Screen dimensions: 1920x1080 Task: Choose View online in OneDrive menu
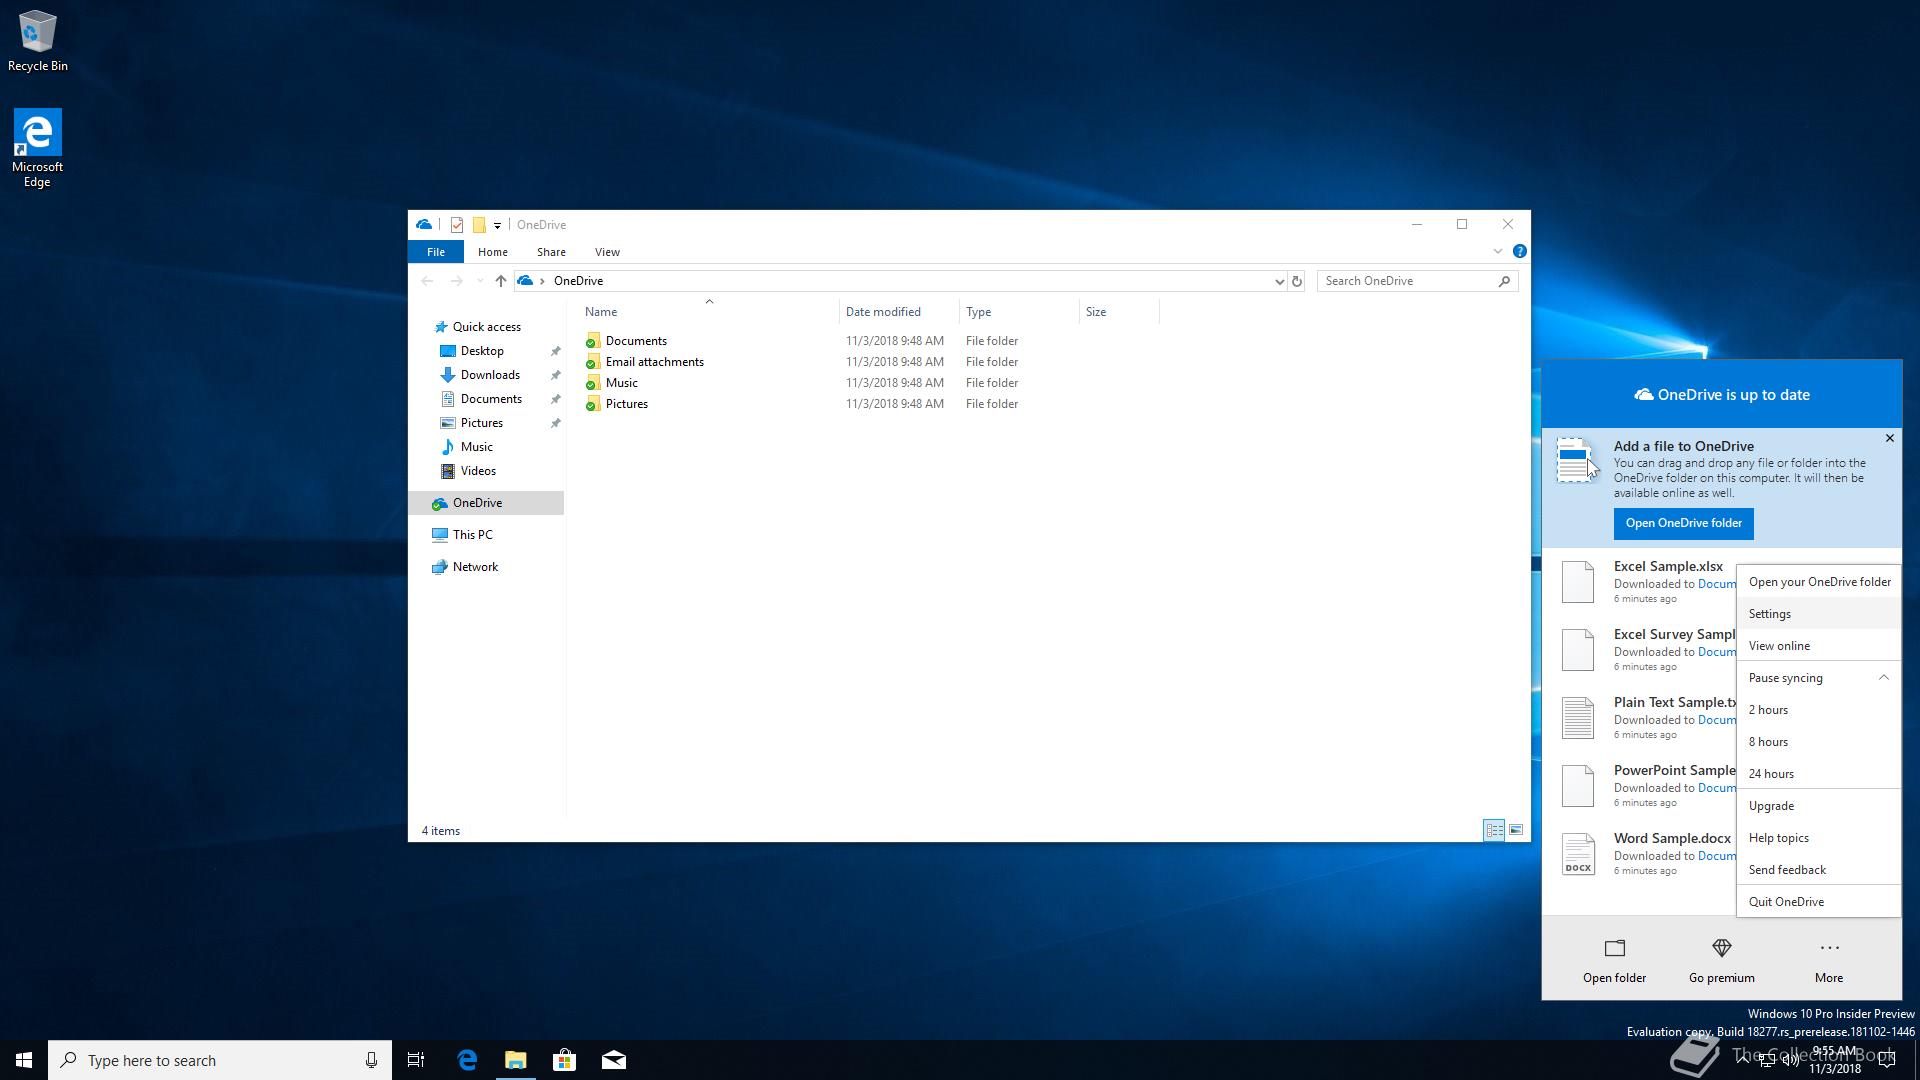pos(1819,646)
